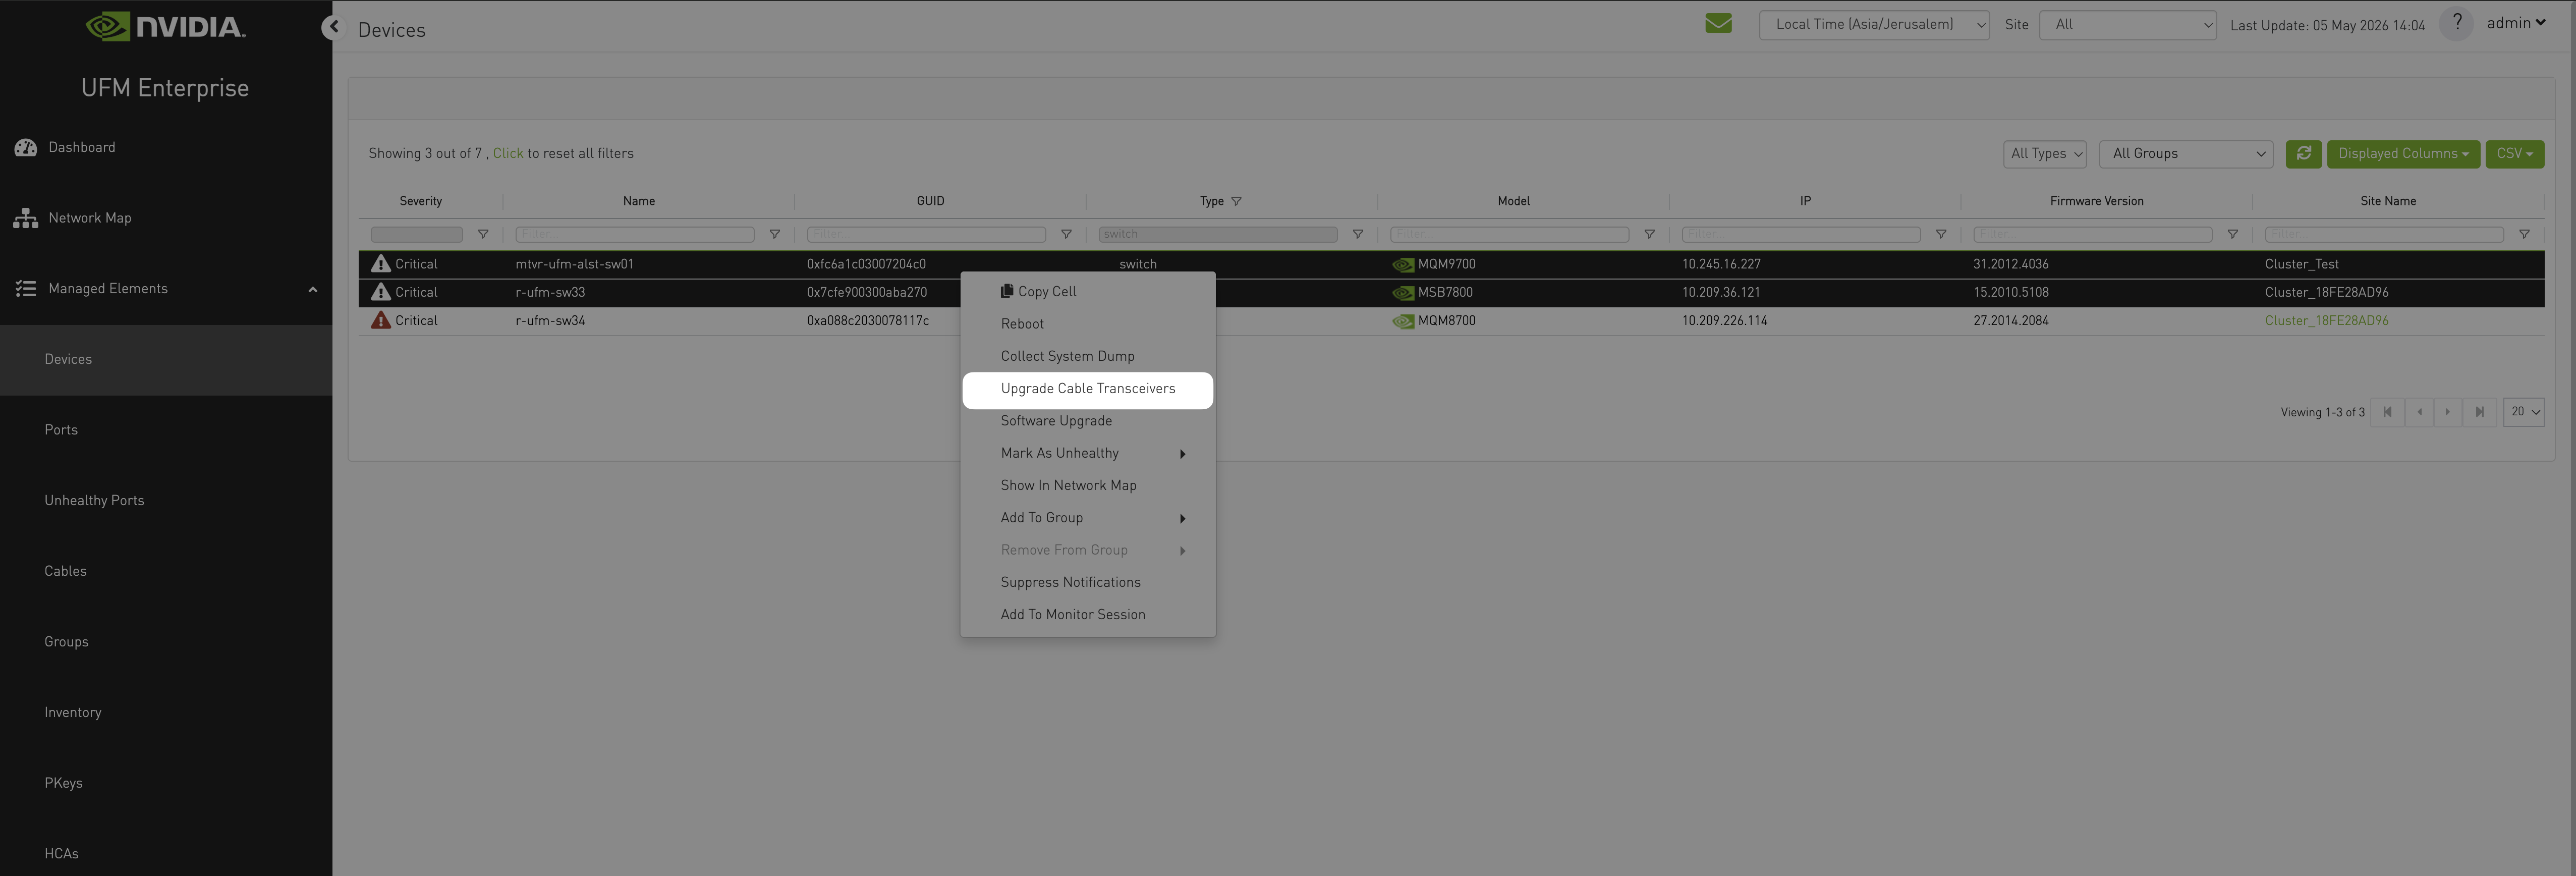Screen dimensions: 2576x876
Task: Open the All Types dropdown
Action: click(2044, 154)
